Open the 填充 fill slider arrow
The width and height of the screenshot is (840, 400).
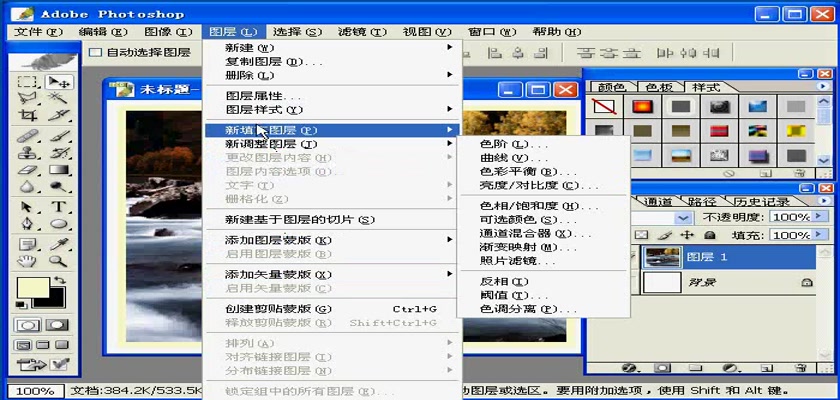point(818,235)
